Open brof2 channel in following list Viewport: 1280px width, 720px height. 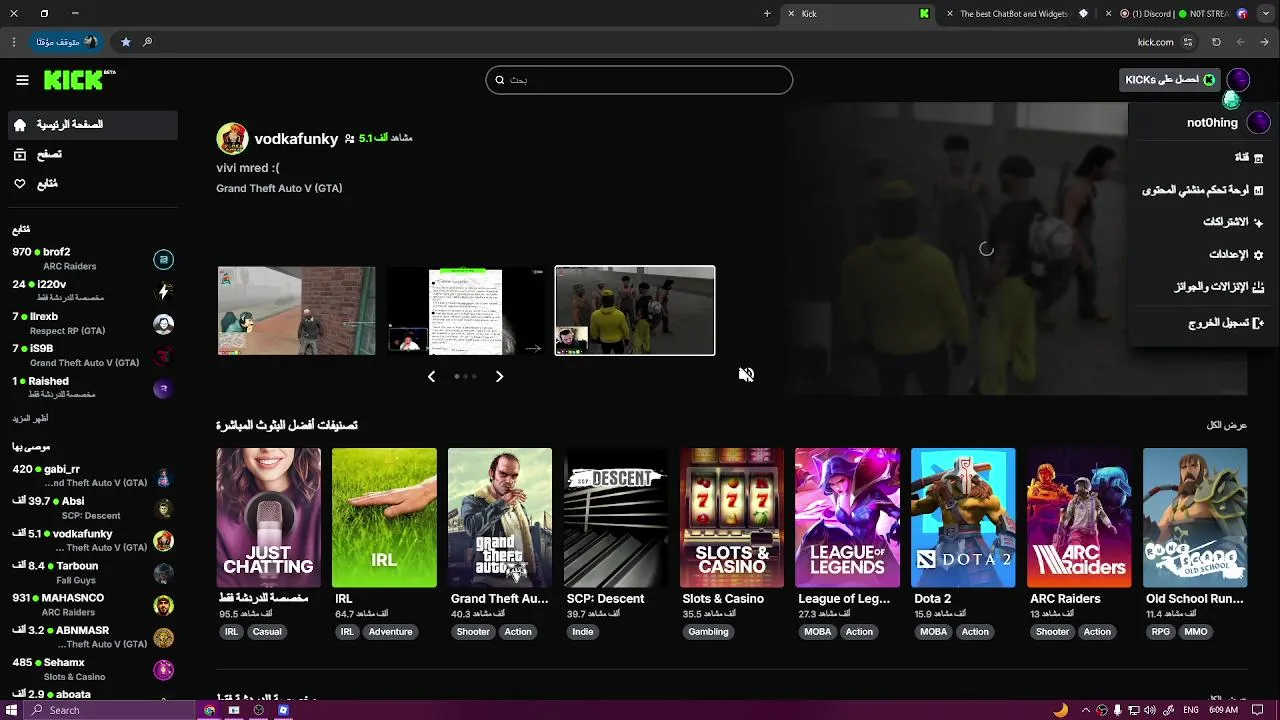pyautogui.click(x=92, y=259)
